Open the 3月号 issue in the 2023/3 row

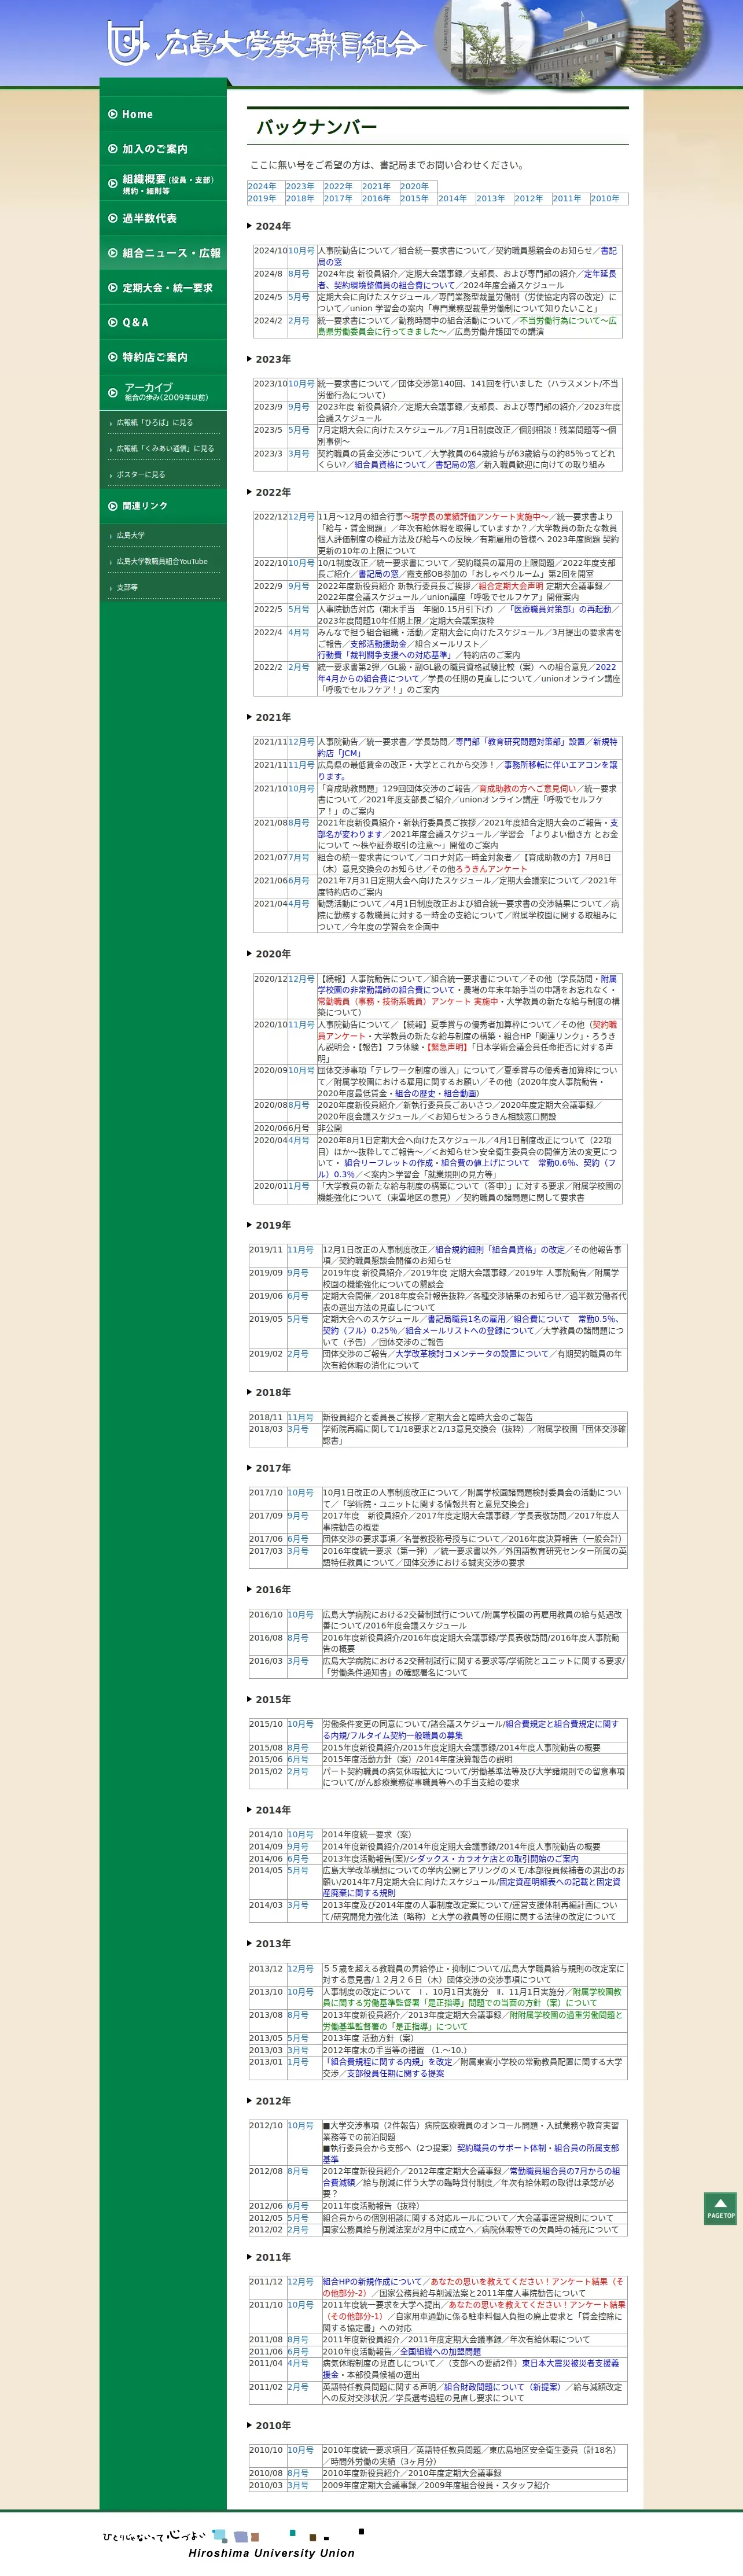[x=299, y=454]
